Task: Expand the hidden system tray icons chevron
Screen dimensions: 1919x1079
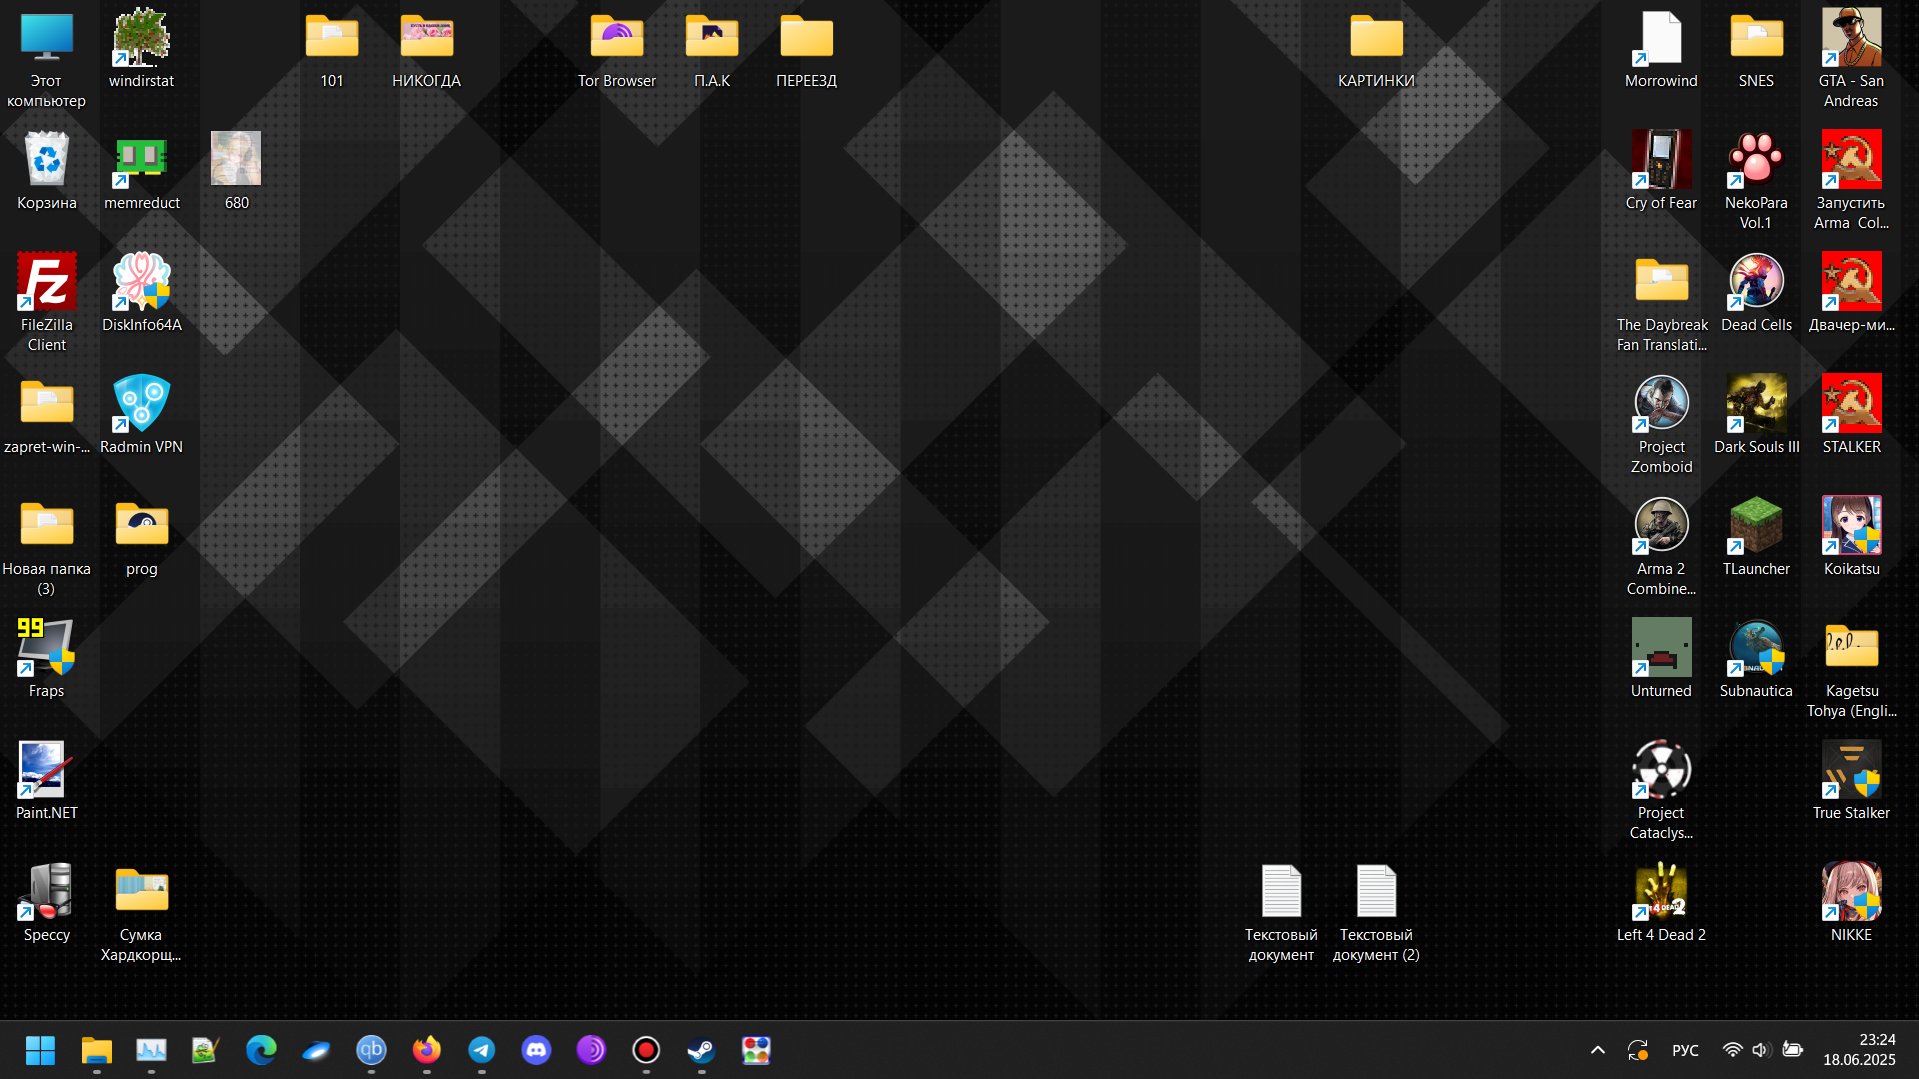Action: point(1597,1050)
